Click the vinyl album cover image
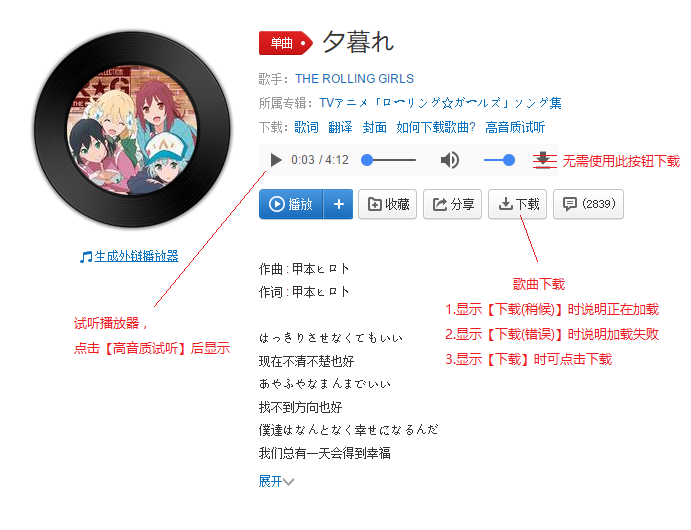The height and width of the screenshot is (530, 691). 132,130
